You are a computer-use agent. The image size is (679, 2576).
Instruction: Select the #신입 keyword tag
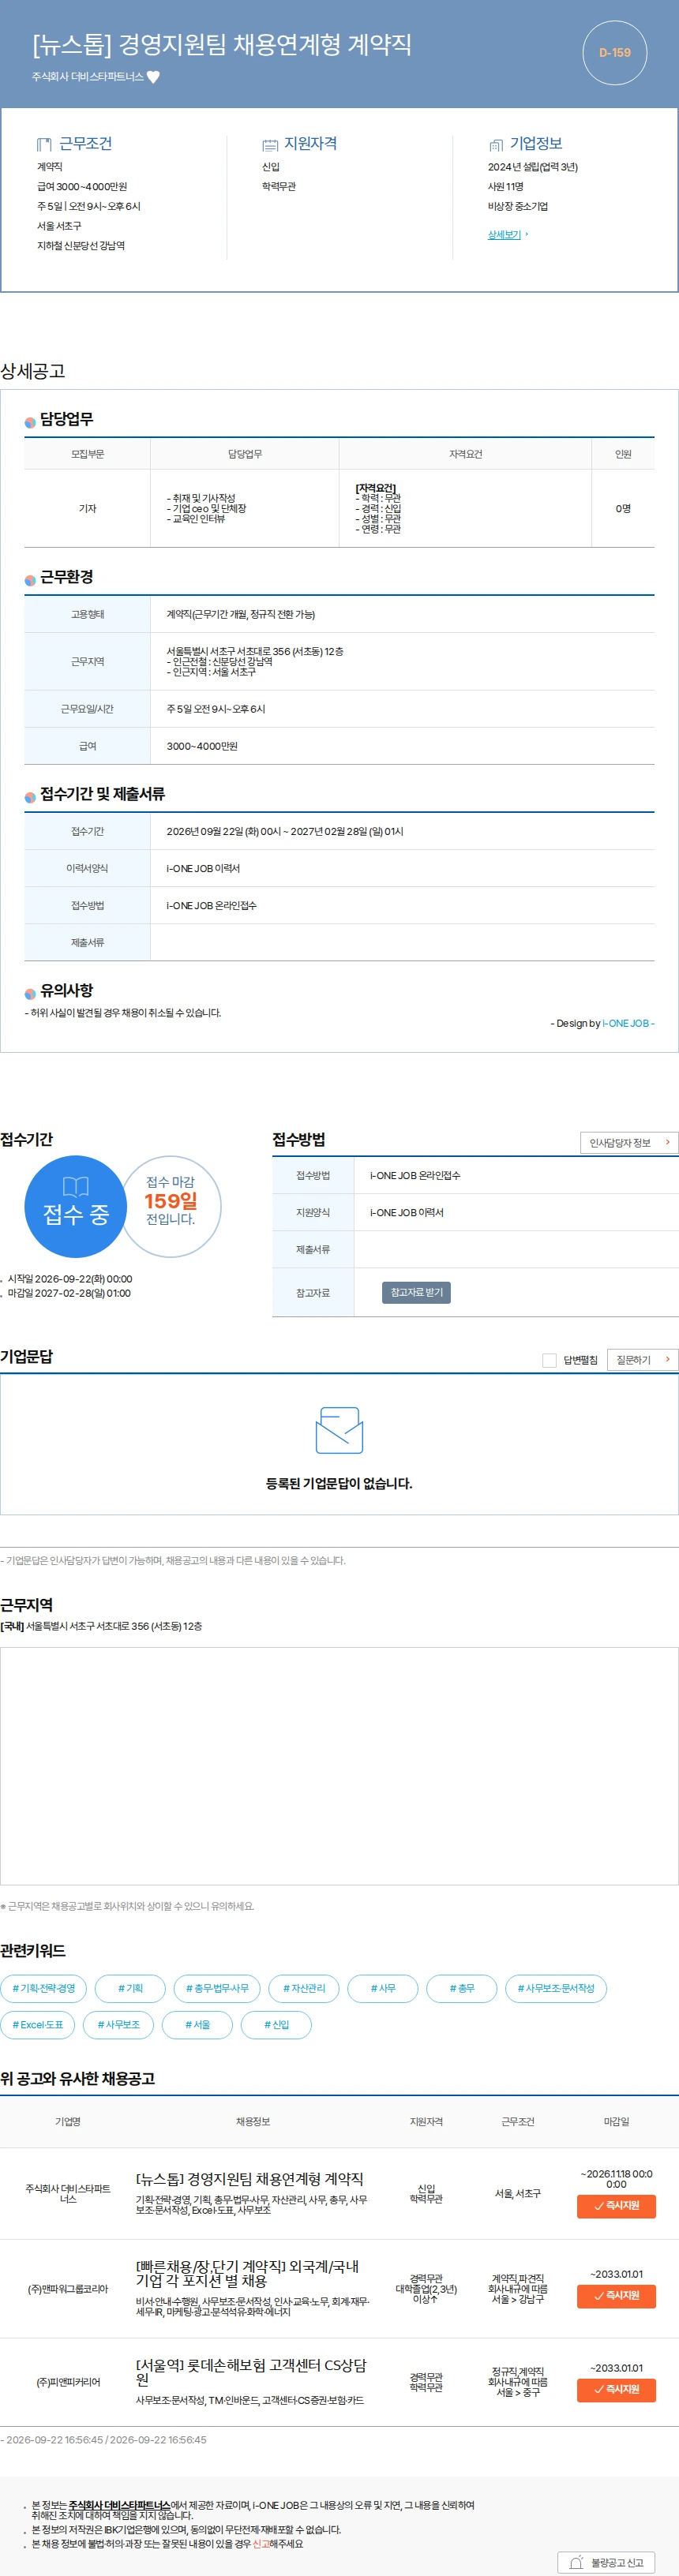276,2024
